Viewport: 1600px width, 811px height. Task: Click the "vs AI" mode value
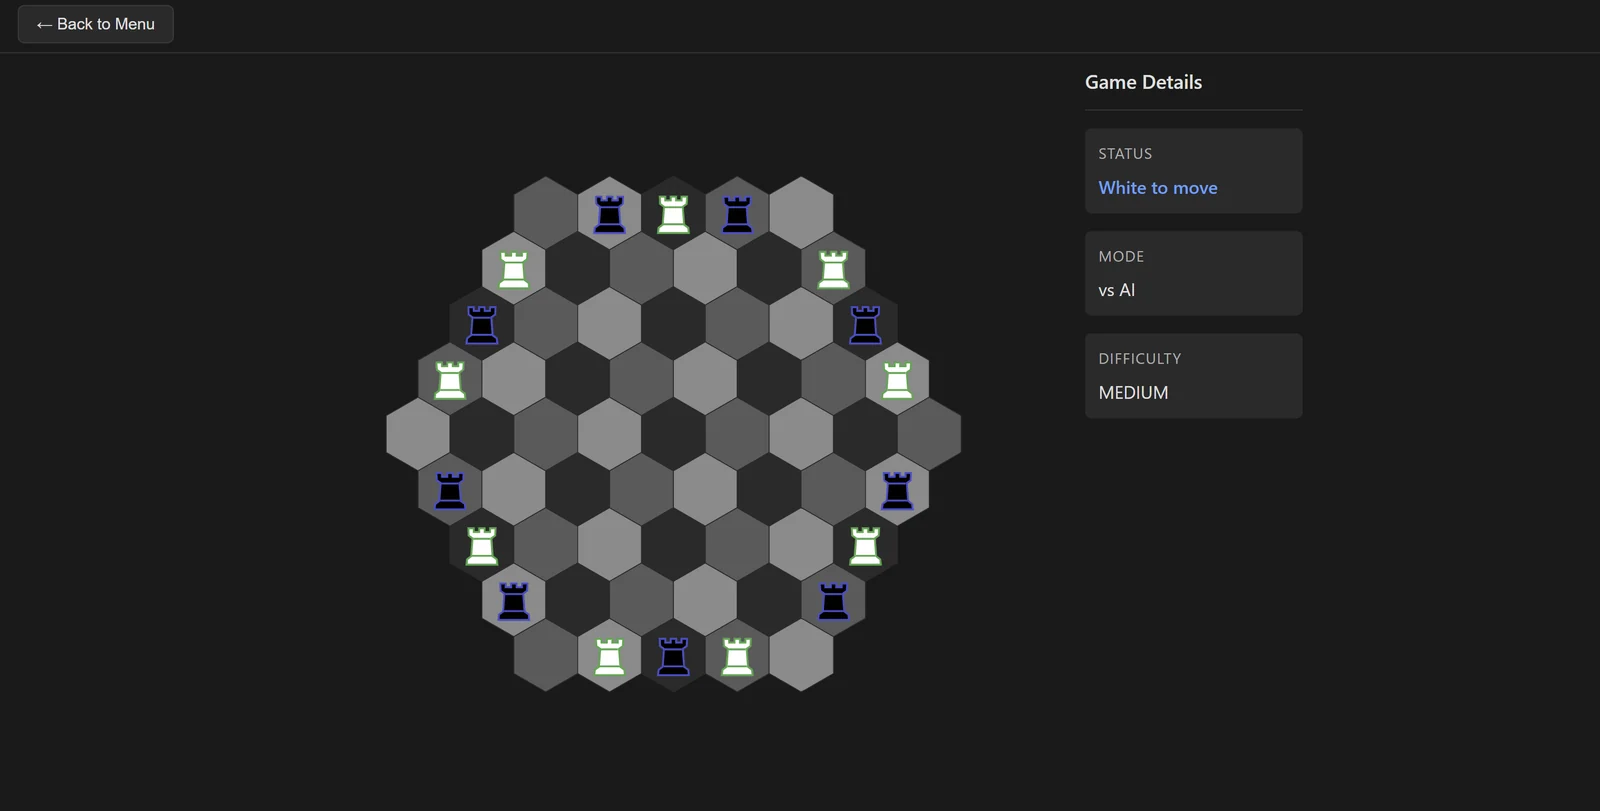[x=1117, y=290]
